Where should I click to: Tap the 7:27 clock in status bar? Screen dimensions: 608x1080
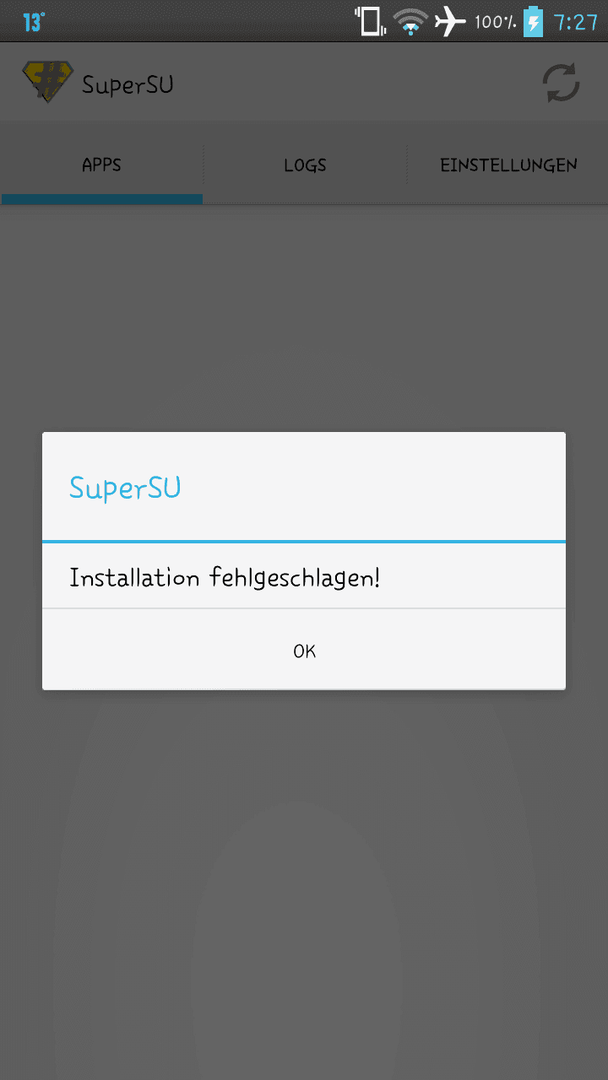tap(576, 23)
